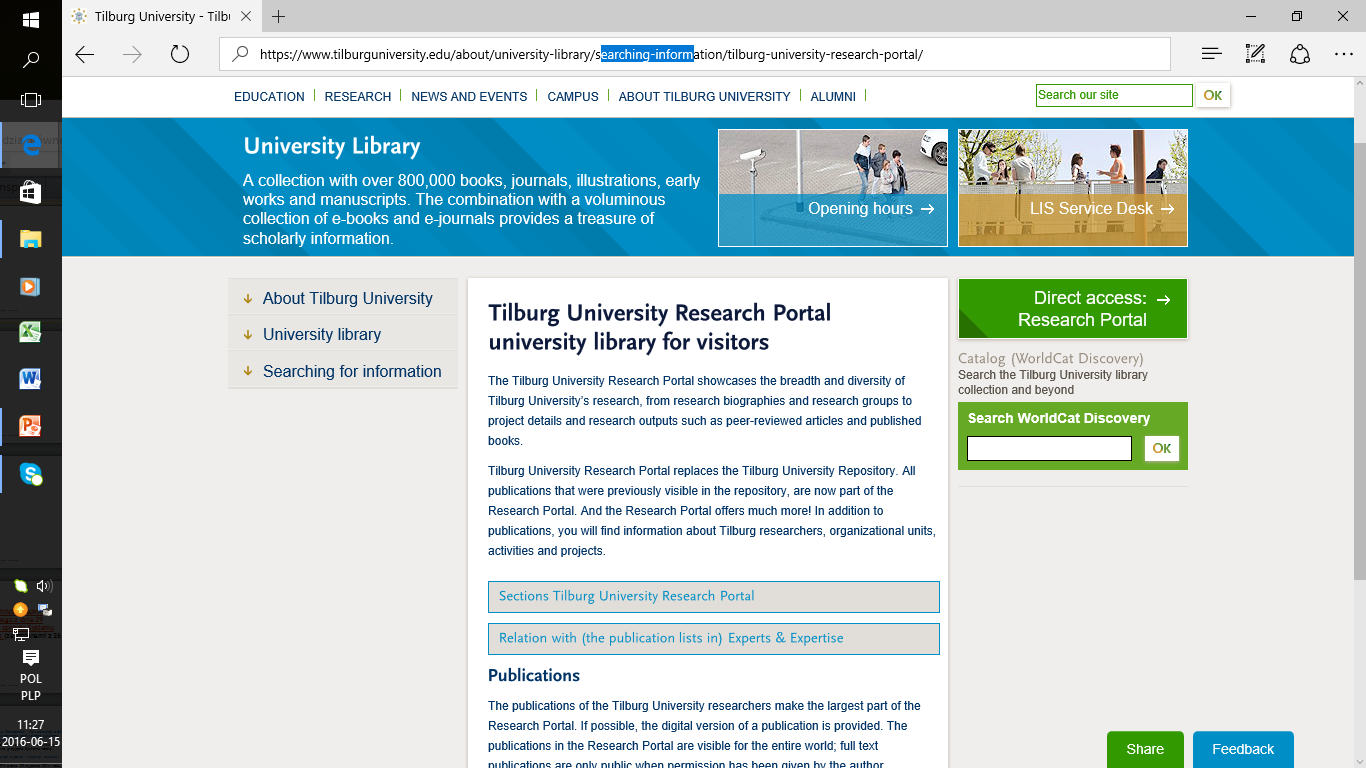Launch PowerPoint from taskbar
Viewport: 1366px width, 768px height.
tap(30, 426)
